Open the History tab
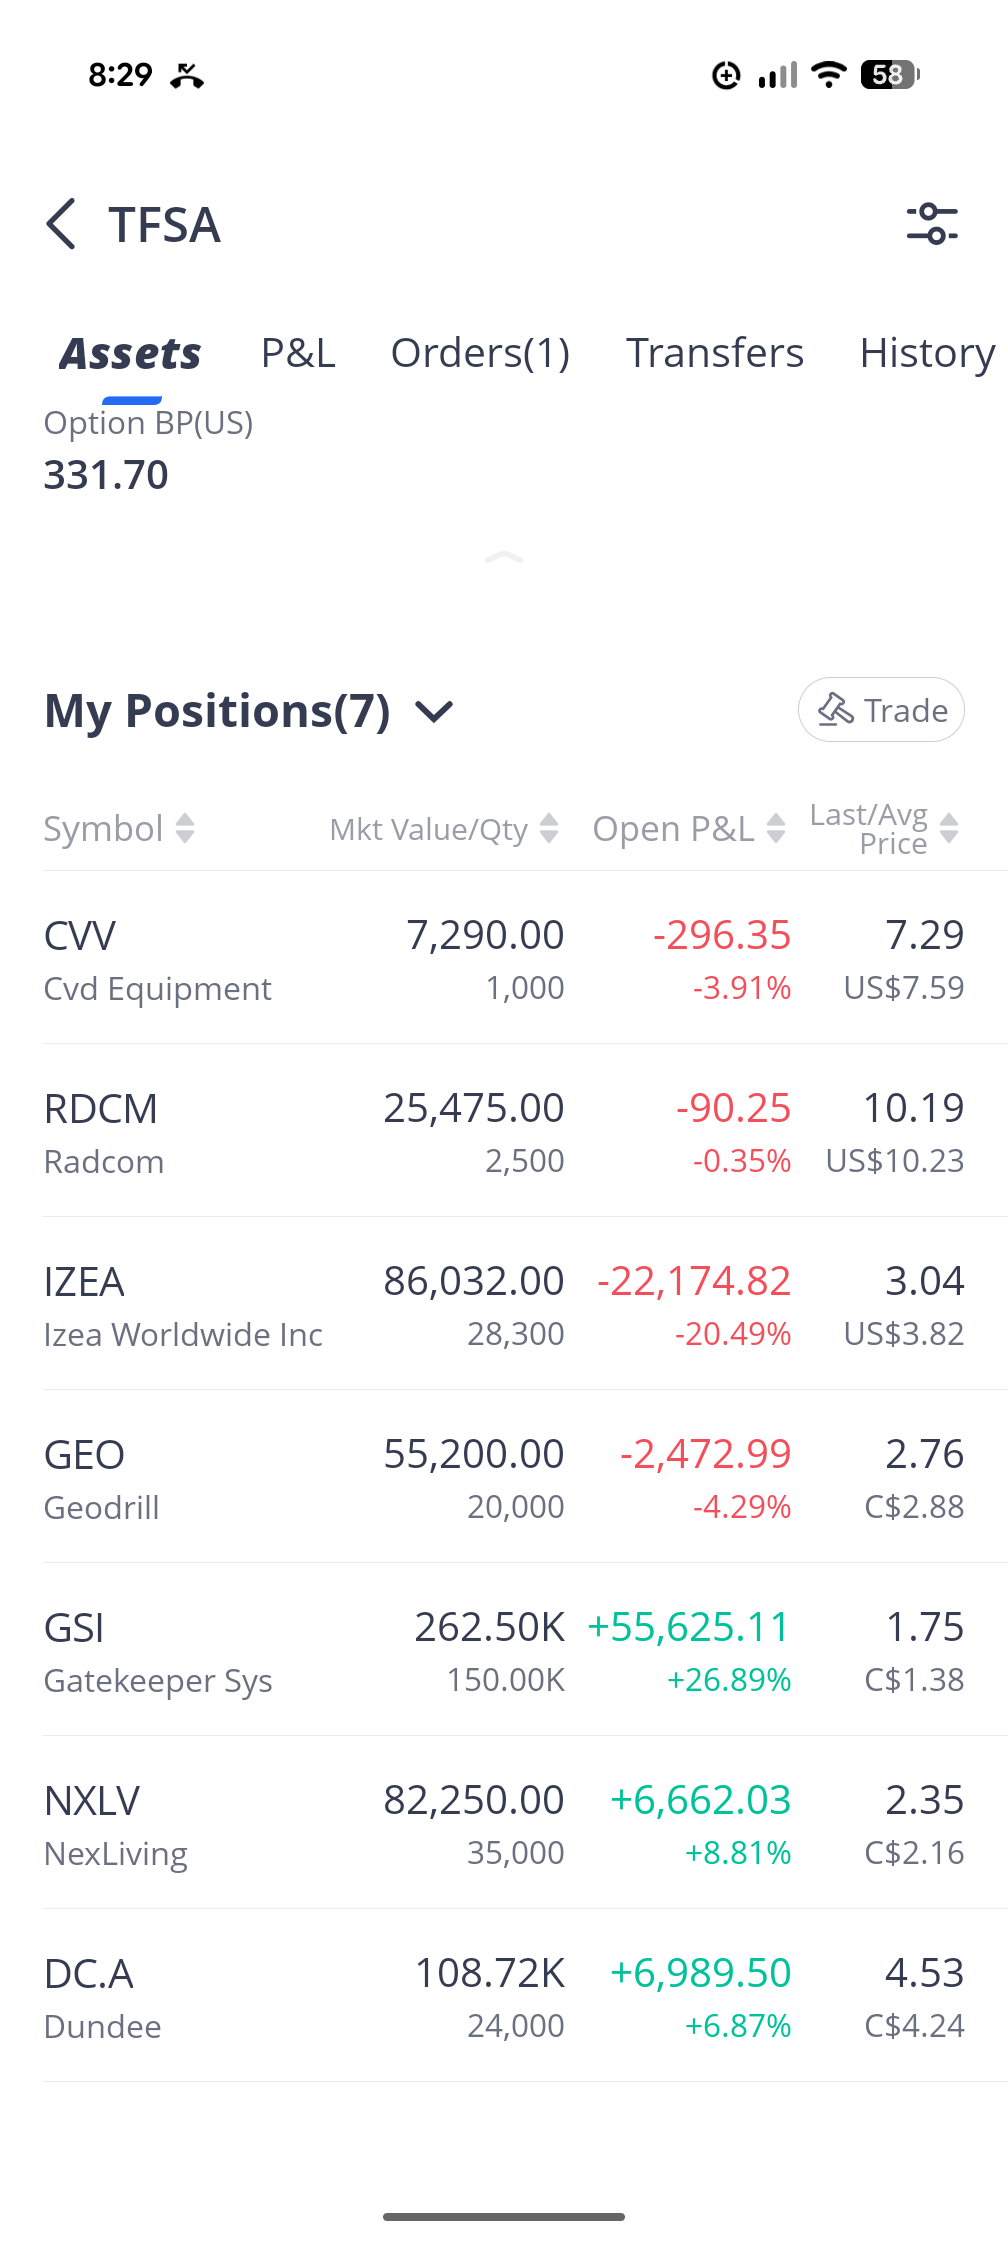This screenshot has width=1008, height=2244. pos(928,353)
